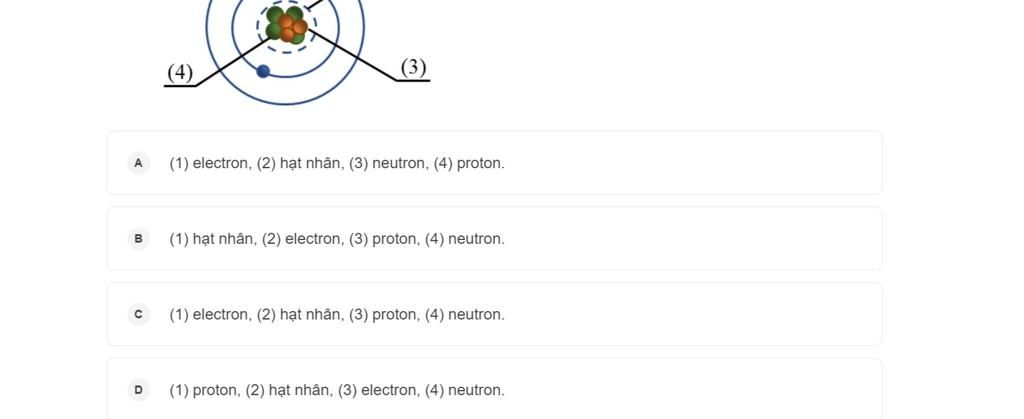The width and height of the screenshot is (1024, 419).
Task: Click the (3) label in the diagram
Action: coord(414,67)
